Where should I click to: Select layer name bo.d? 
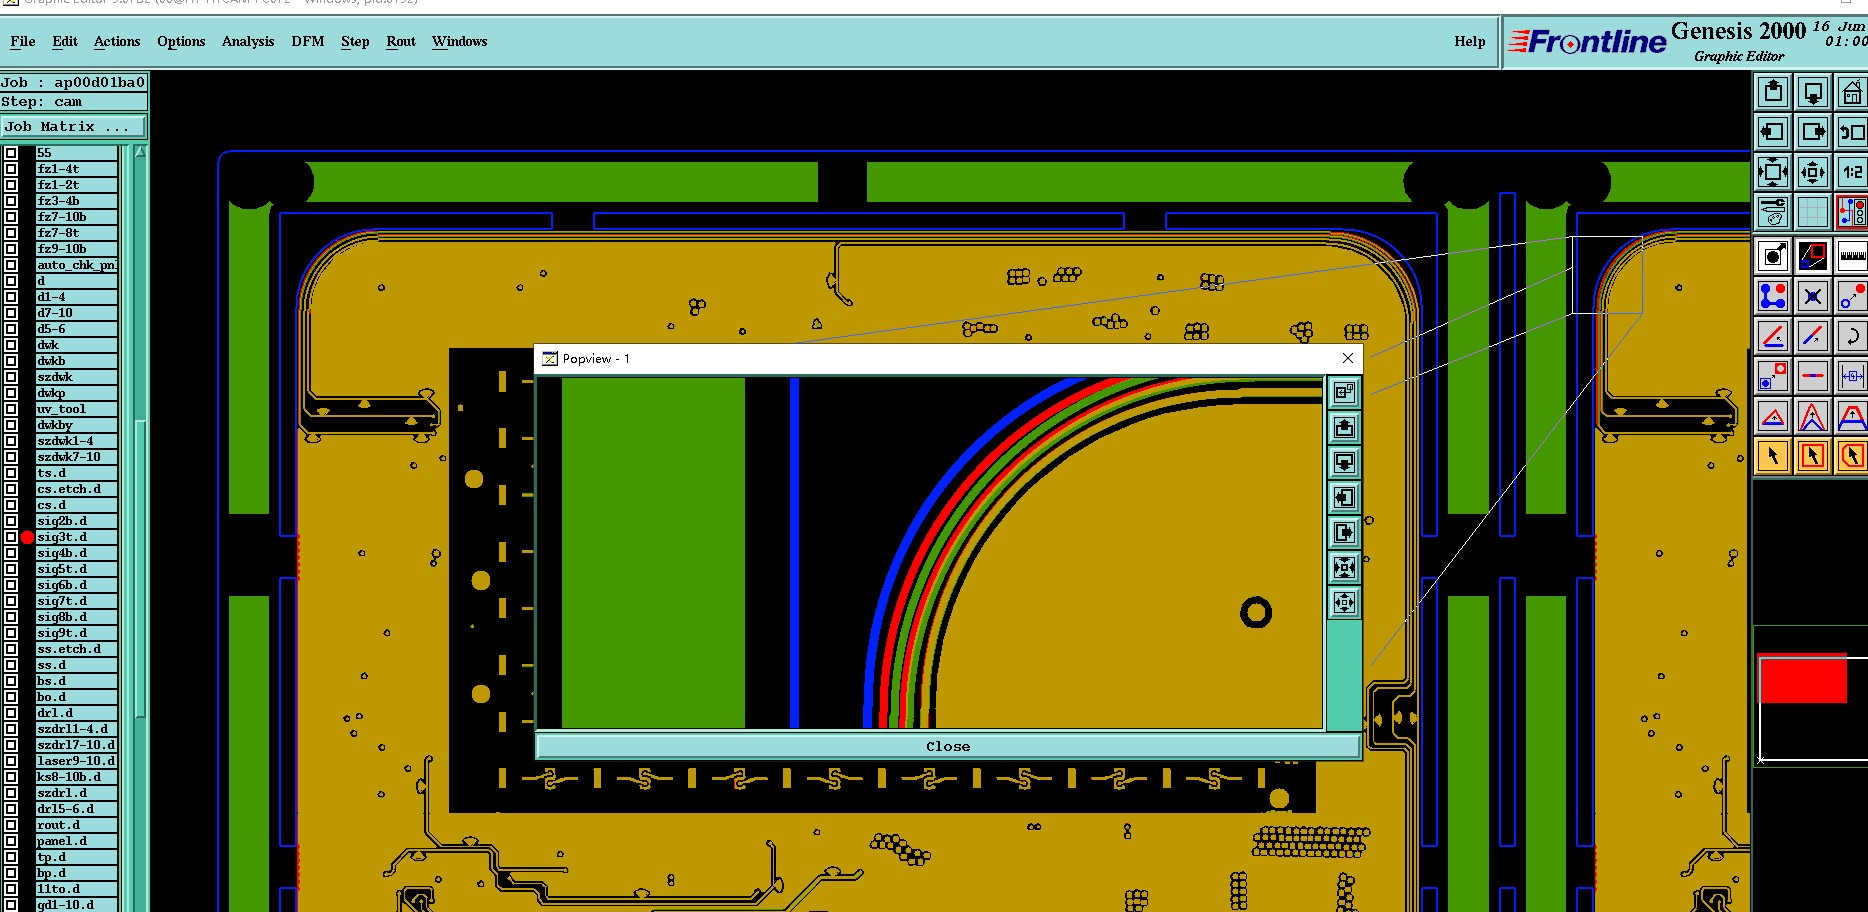coord(77,697)
